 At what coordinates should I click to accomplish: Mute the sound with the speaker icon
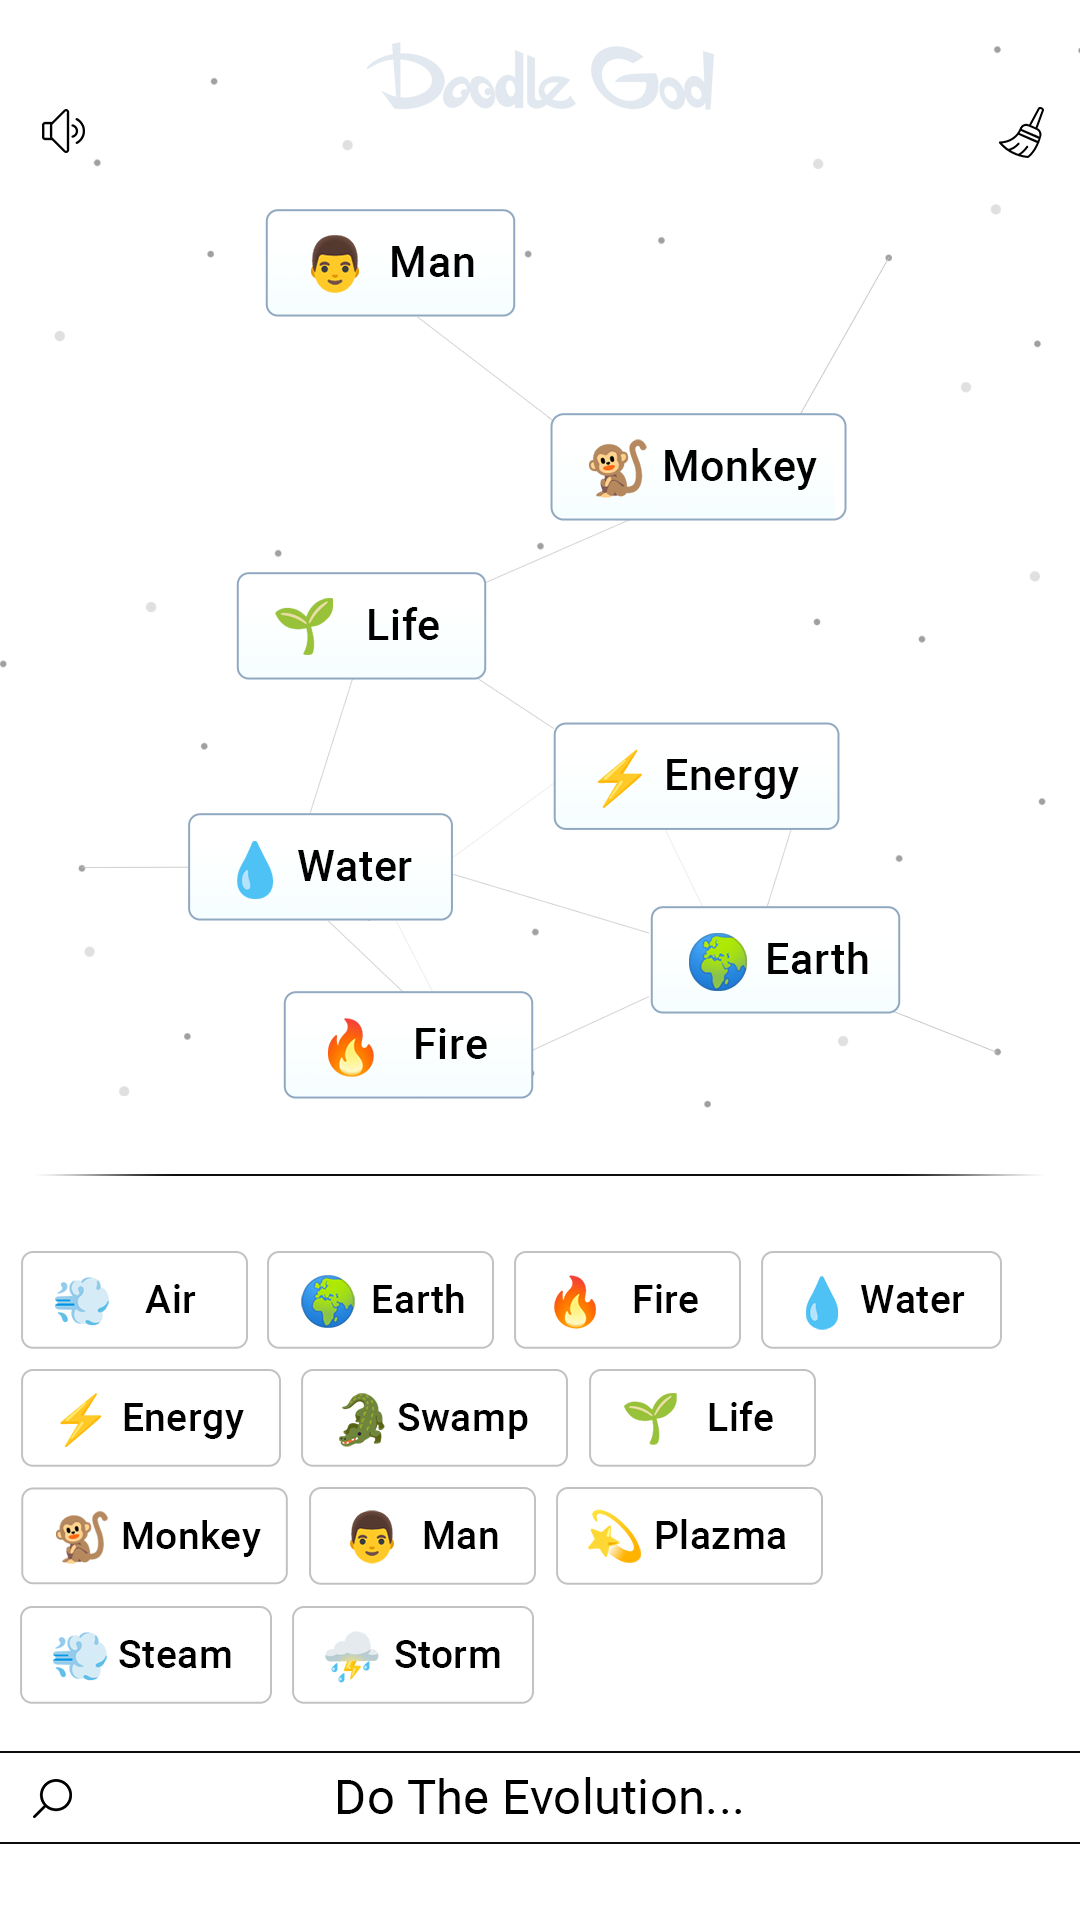(x=63, y=131)
